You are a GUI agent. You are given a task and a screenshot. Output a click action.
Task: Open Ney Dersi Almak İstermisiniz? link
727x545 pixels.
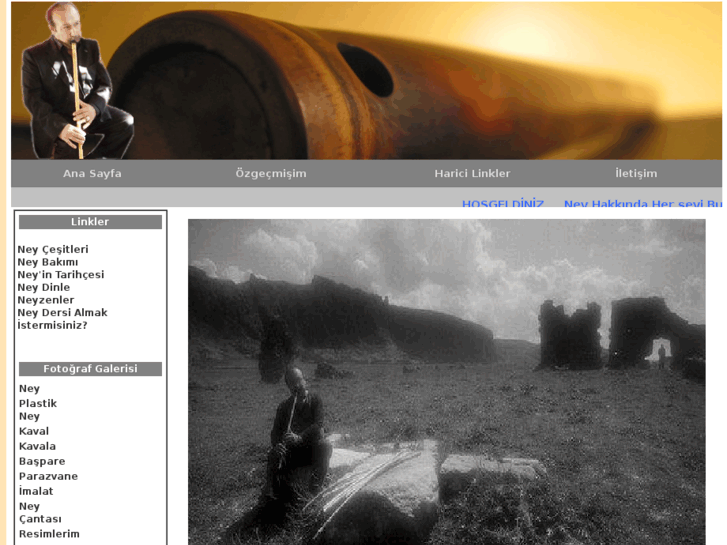click(x=62, y=319)
